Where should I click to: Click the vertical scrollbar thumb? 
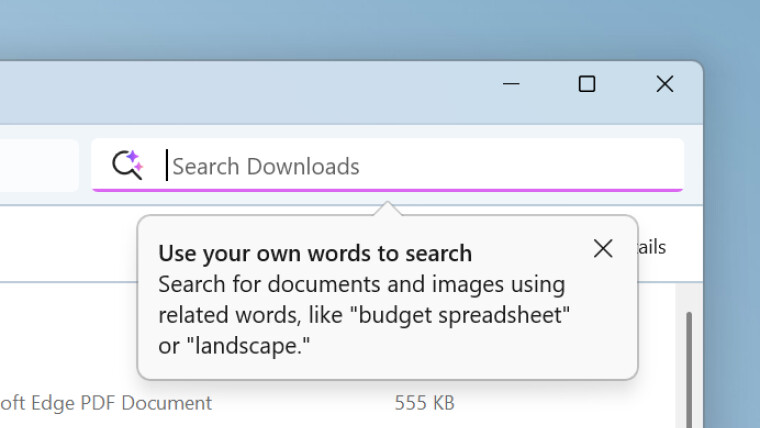(x=689, y=370)
